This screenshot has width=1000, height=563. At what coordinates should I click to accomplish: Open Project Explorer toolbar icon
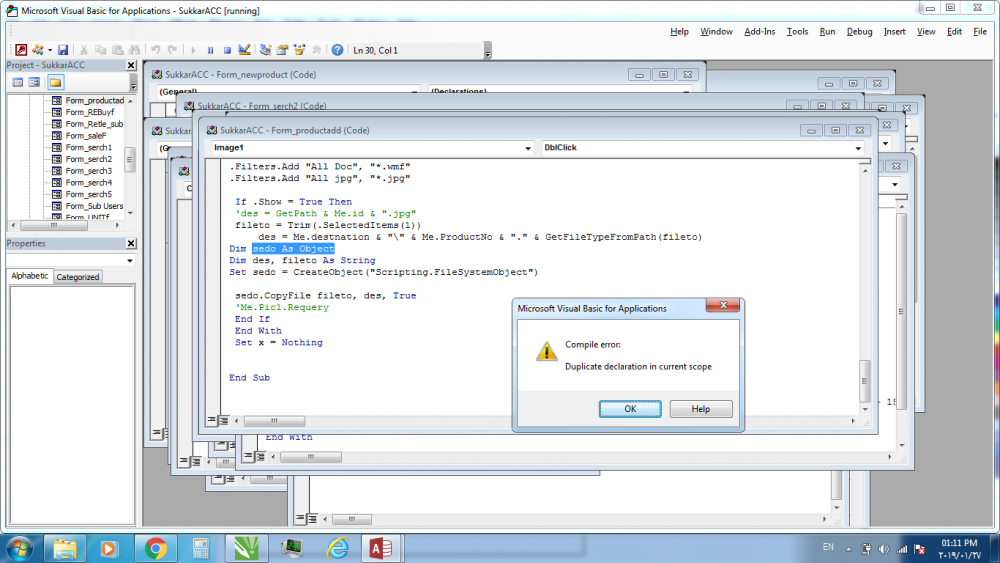click(x=265, y=50)
